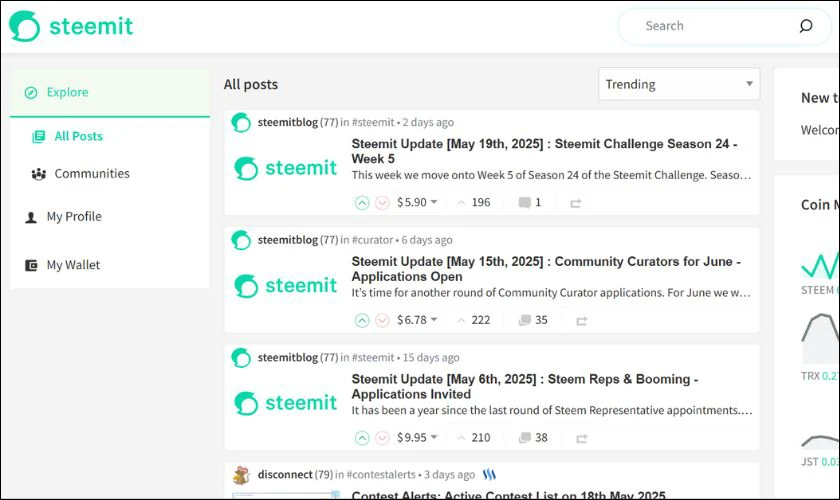
Task: Downvote the Steemit Challenge Season 24 post
Action: point(382,203)
